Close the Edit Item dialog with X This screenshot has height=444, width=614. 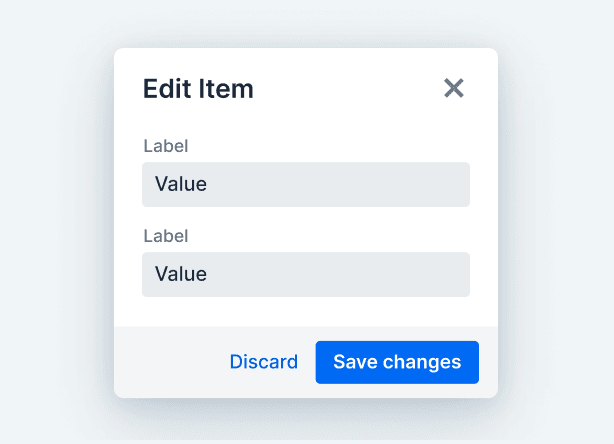pyautogui.click(x=453, y=88)
